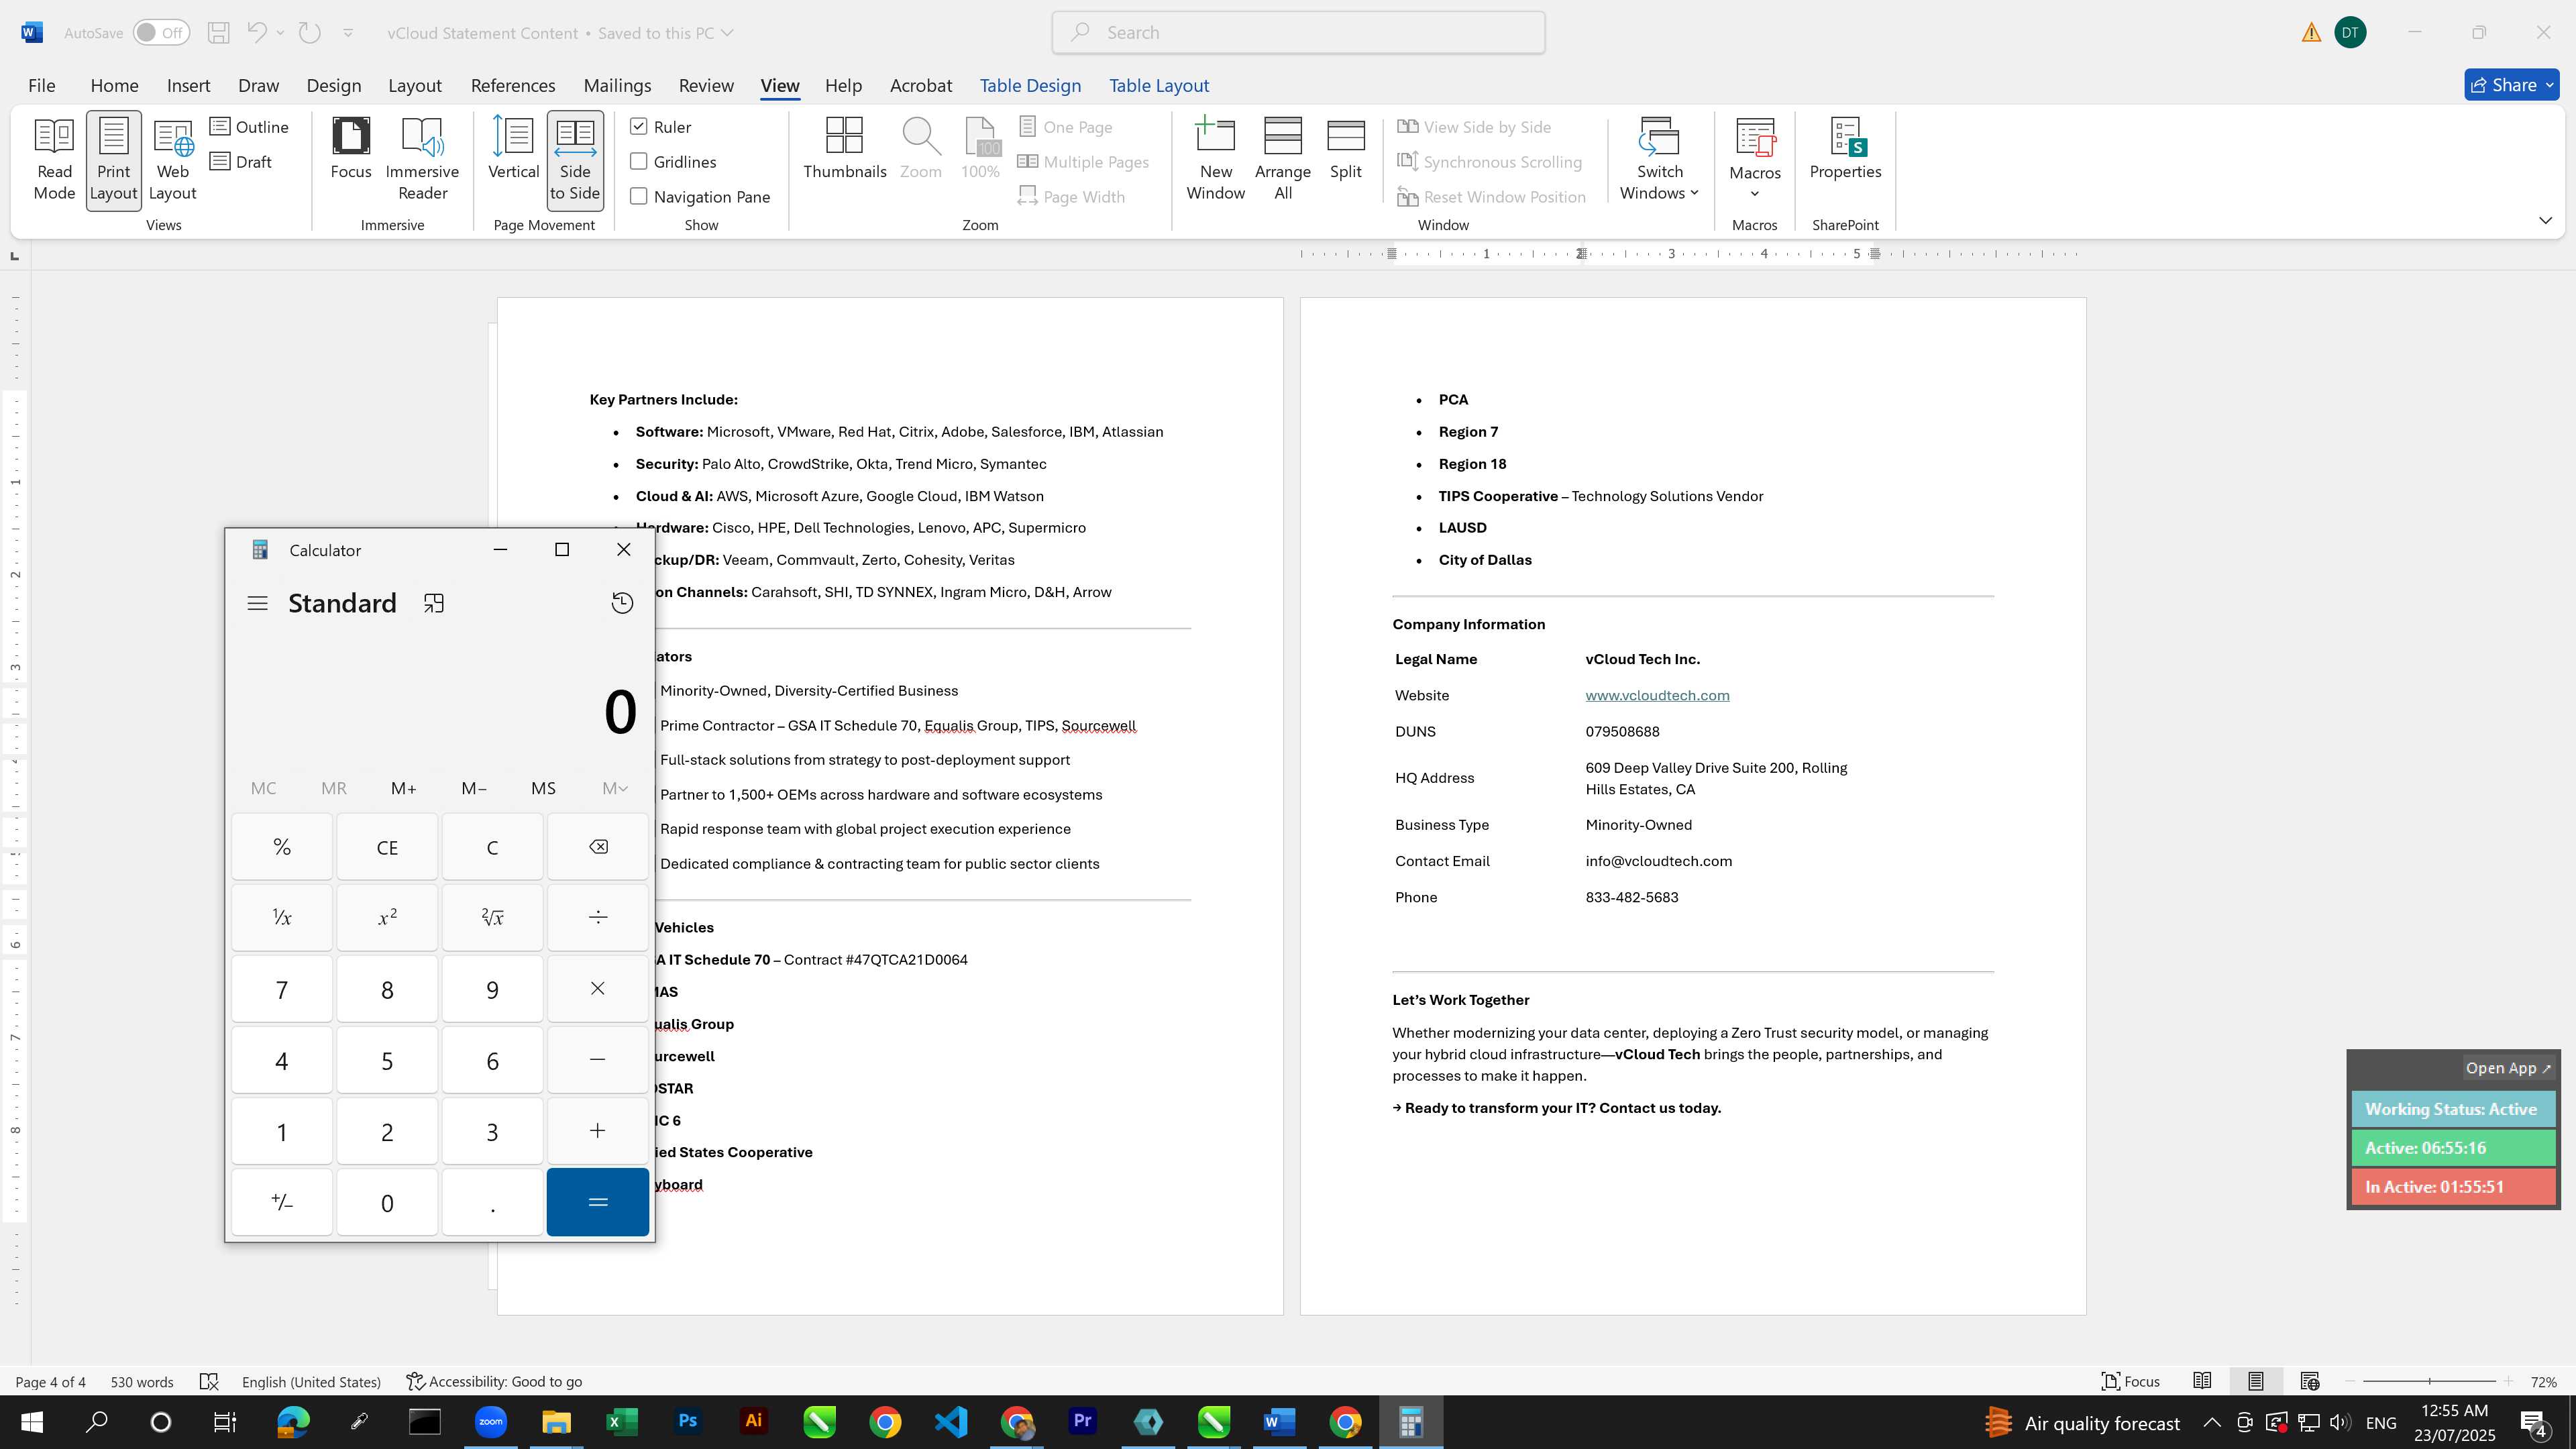Open Premiere Pro from taskbar
The height and width of the screenshot is (1449, 2576).
pyautogui.click(x=1082, y=1422)
